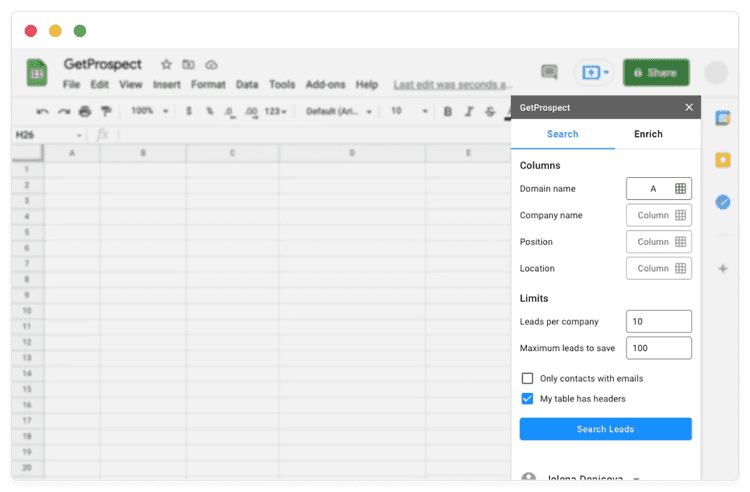Click the get add-ons plus icon
This screenshot has height=492, width=750.
pos(723,269)
